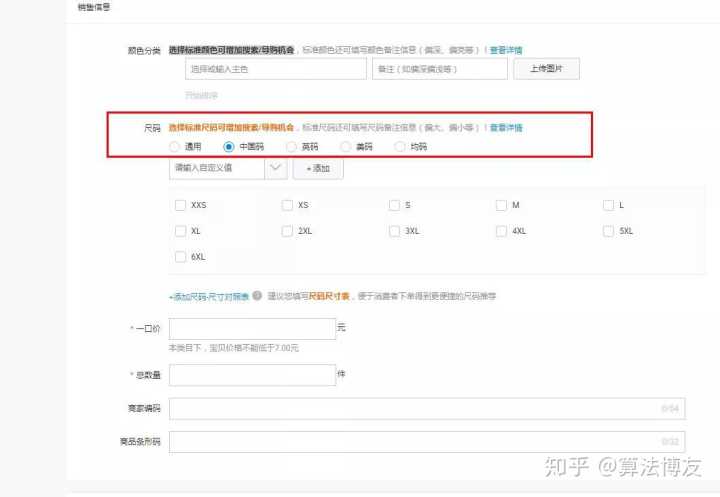Viewport: 720px width, 497px height.
Task: Focus the 一口价 price field
Action: pos(253,329)
